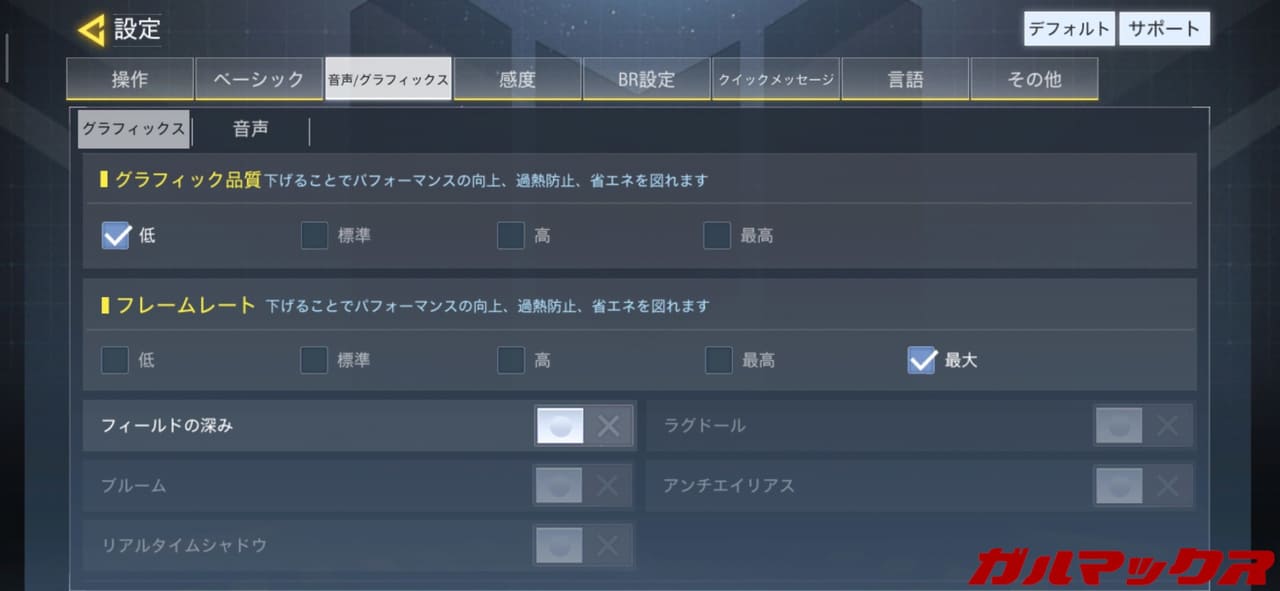
Task: Check 高 under グラフィック品質
Action: tap(511, 236)
